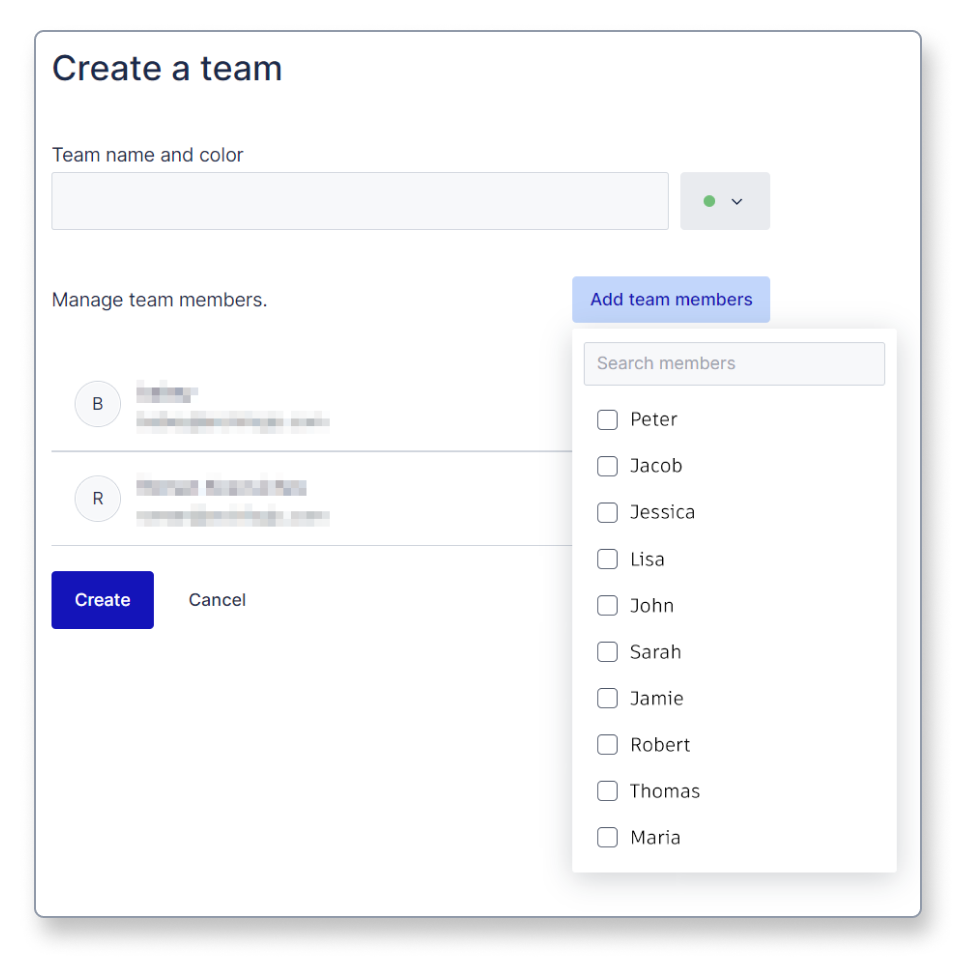Select Lisa's checkbox
The height and width of the screenshot is (960, 956).
point(607,559)
